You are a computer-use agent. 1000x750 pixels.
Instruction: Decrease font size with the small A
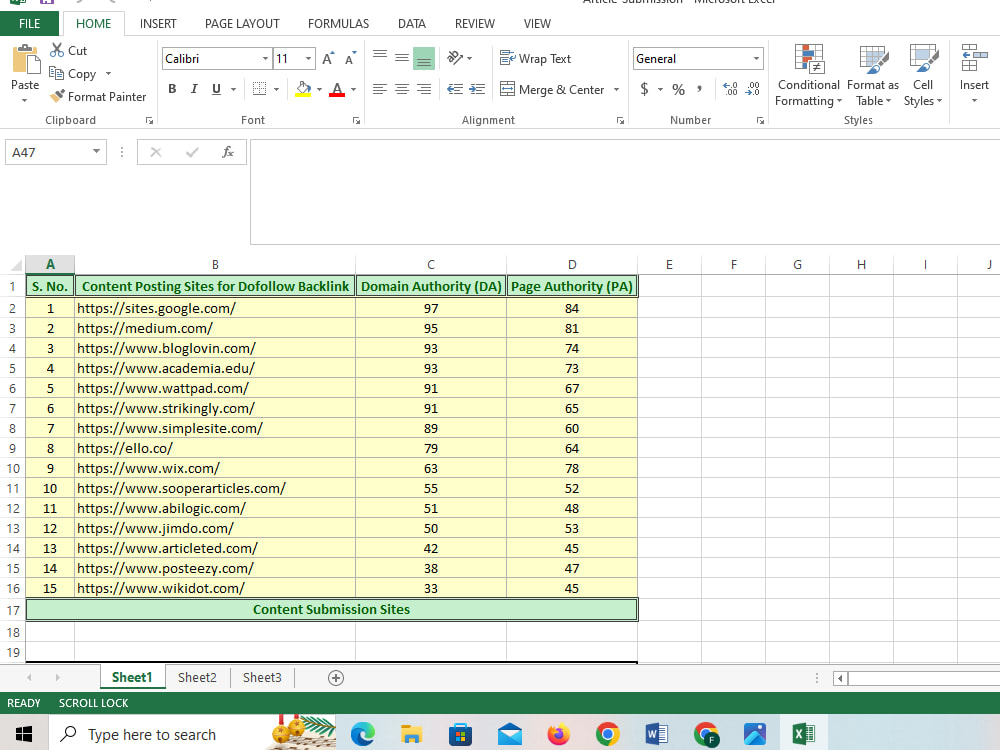pos(349,59)
